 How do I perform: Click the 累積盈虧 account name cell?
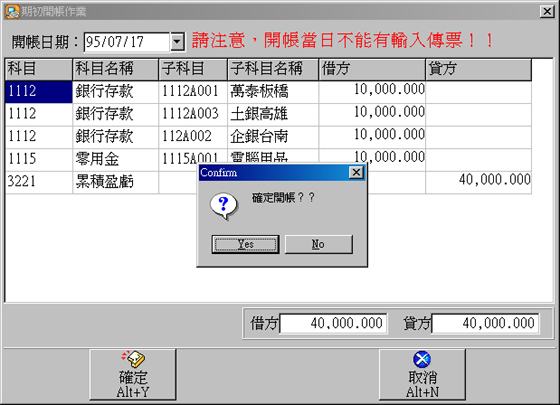coord(115,182)
